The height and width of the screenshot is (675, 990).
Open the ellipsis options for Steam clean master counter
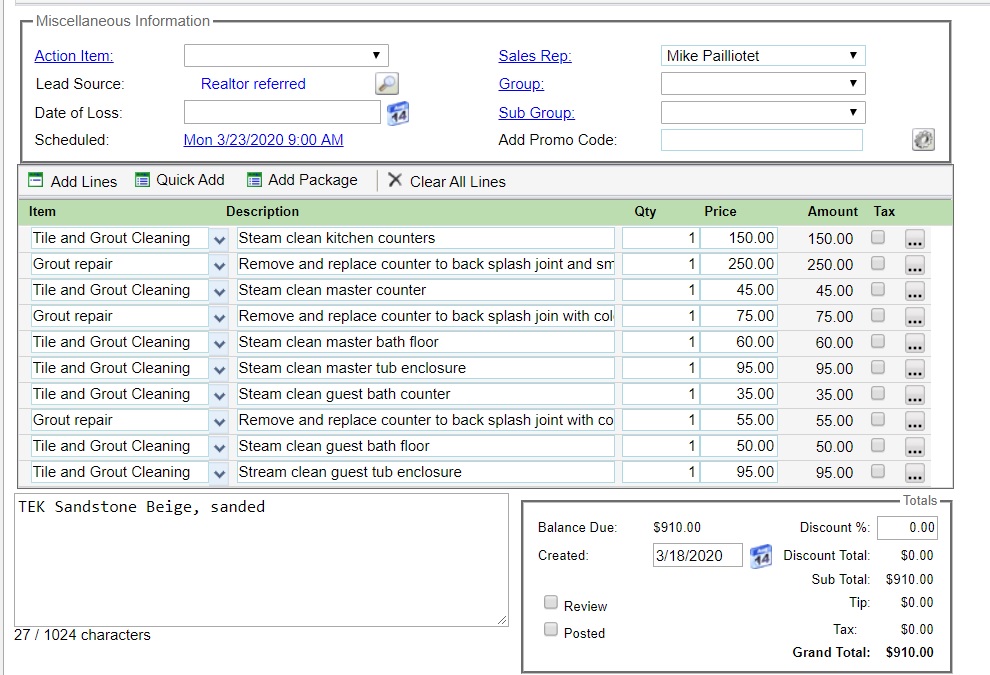pos(915,291)
